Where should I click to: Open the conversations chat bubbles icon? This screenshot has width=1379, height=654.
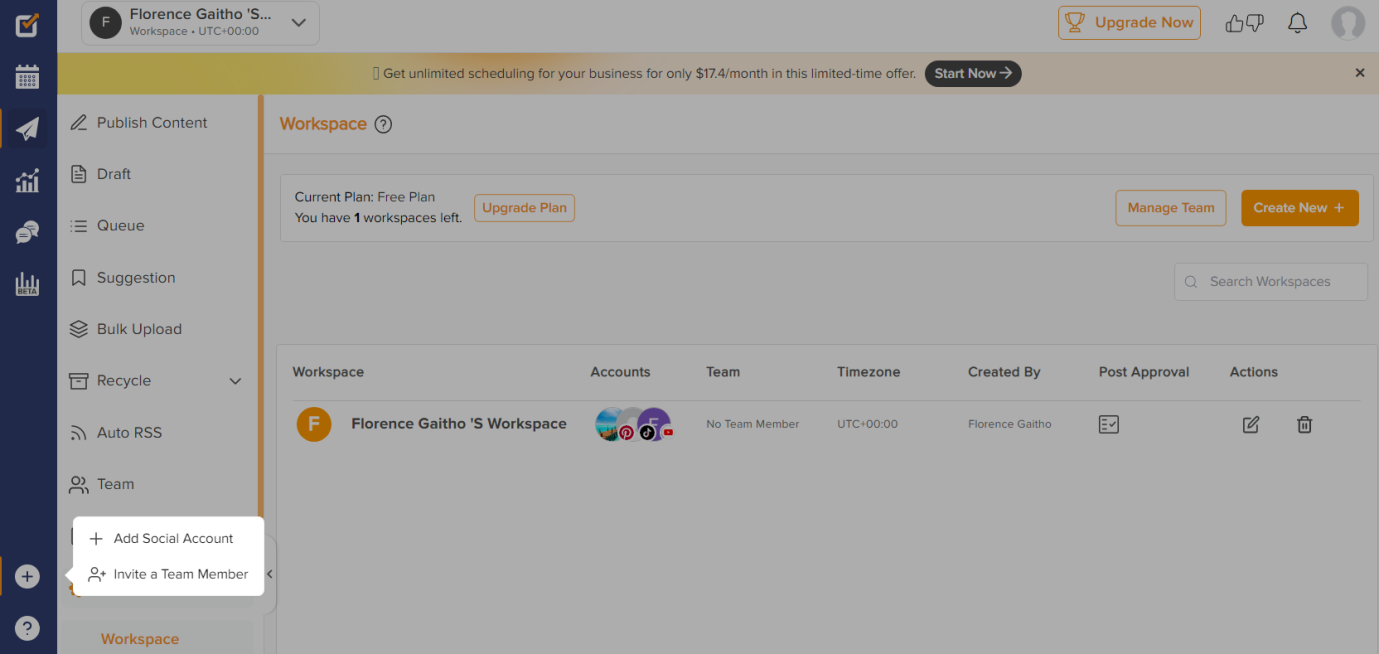(27, 233)
